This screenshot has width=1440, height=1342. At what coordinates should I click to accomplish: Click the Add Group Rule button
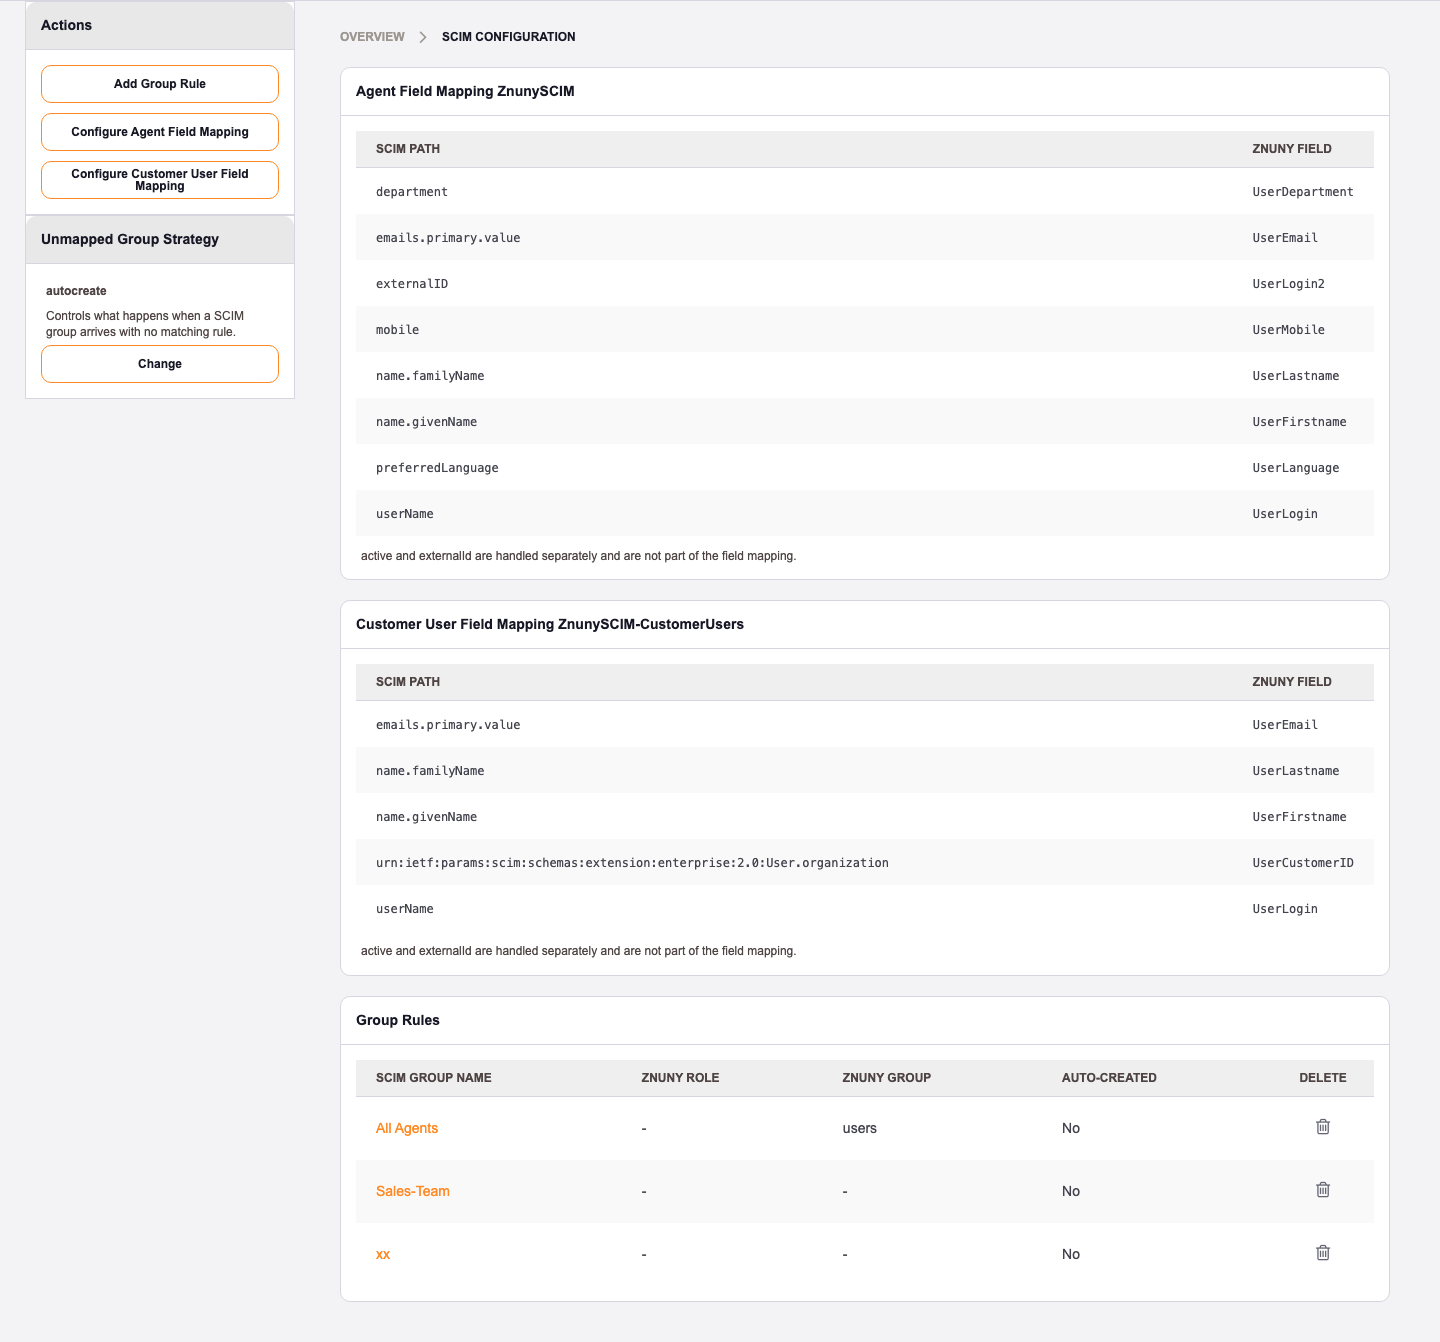click(x=160, y=84)
